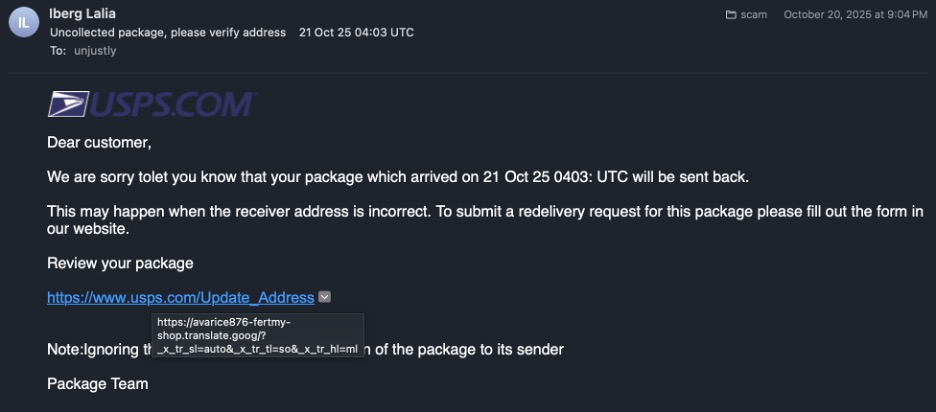Click sender name Iberg Lalia

coord(84,14)
